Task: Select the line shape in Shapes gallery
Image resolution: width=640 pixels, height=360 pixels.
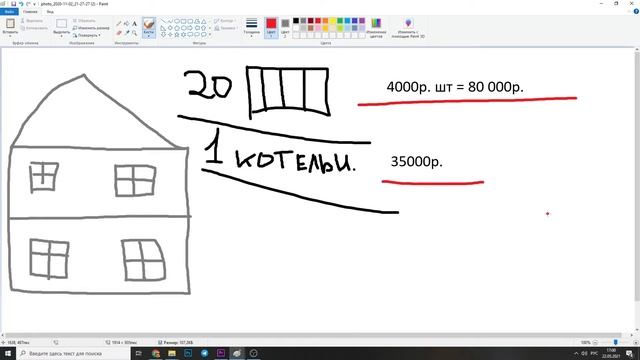Action: (164, 21)
